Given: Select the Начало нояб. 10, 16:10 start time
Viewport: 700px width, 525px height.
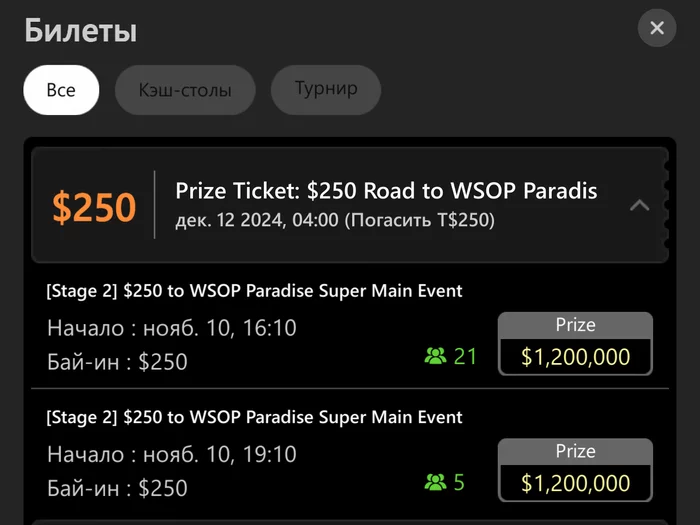Looking at the screenshot, I should pyautogui.click(x=172, y=328).
